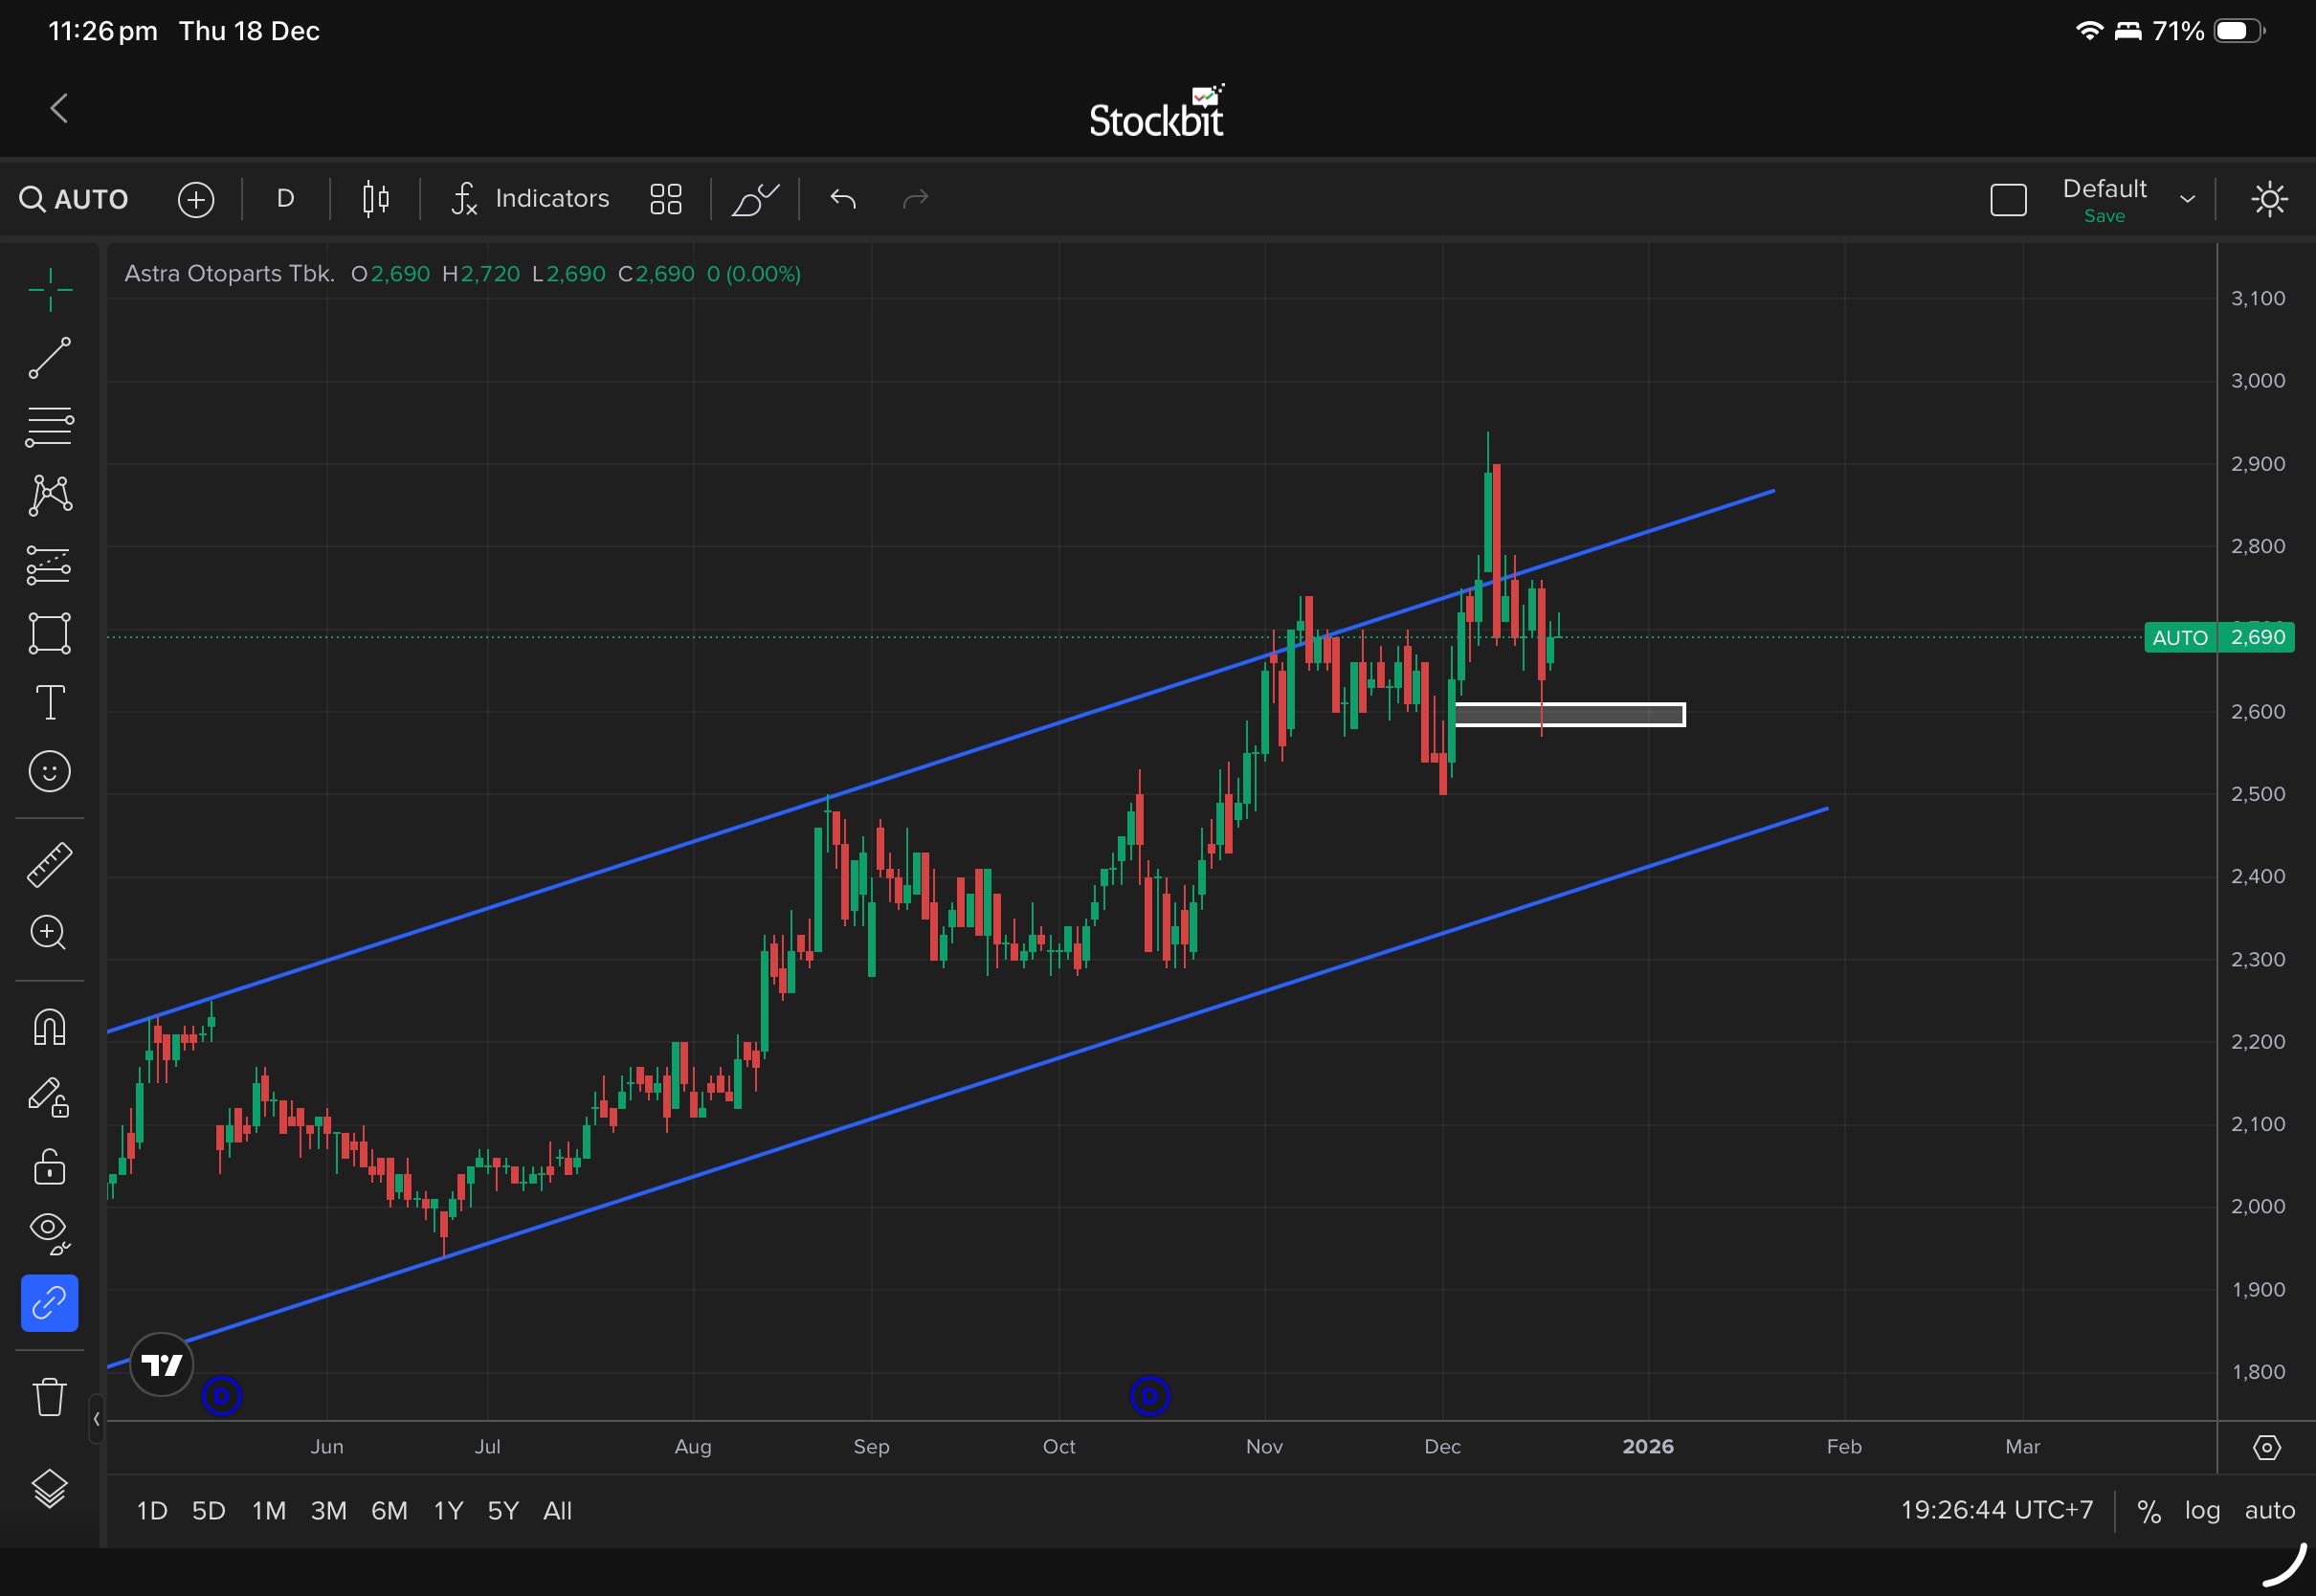Click the trash remove drawings icon
Viewport: 2316px width, 1596px height.
pos(49,1397)
